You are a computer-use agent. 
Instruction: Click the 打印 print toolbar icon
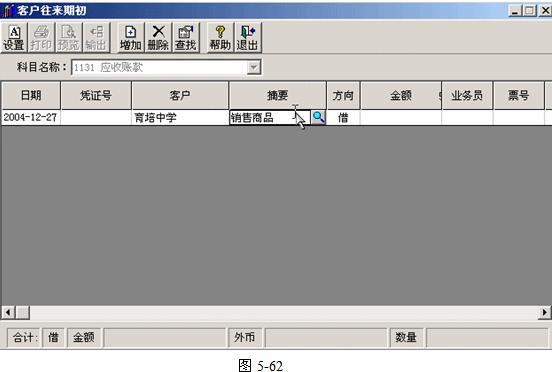tap(41, 37)
